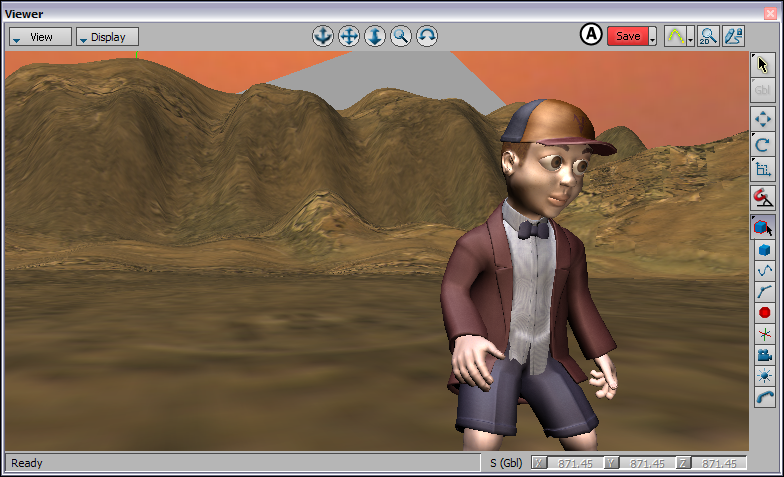
Task: Open the Display menu
Action: point(108,37)
